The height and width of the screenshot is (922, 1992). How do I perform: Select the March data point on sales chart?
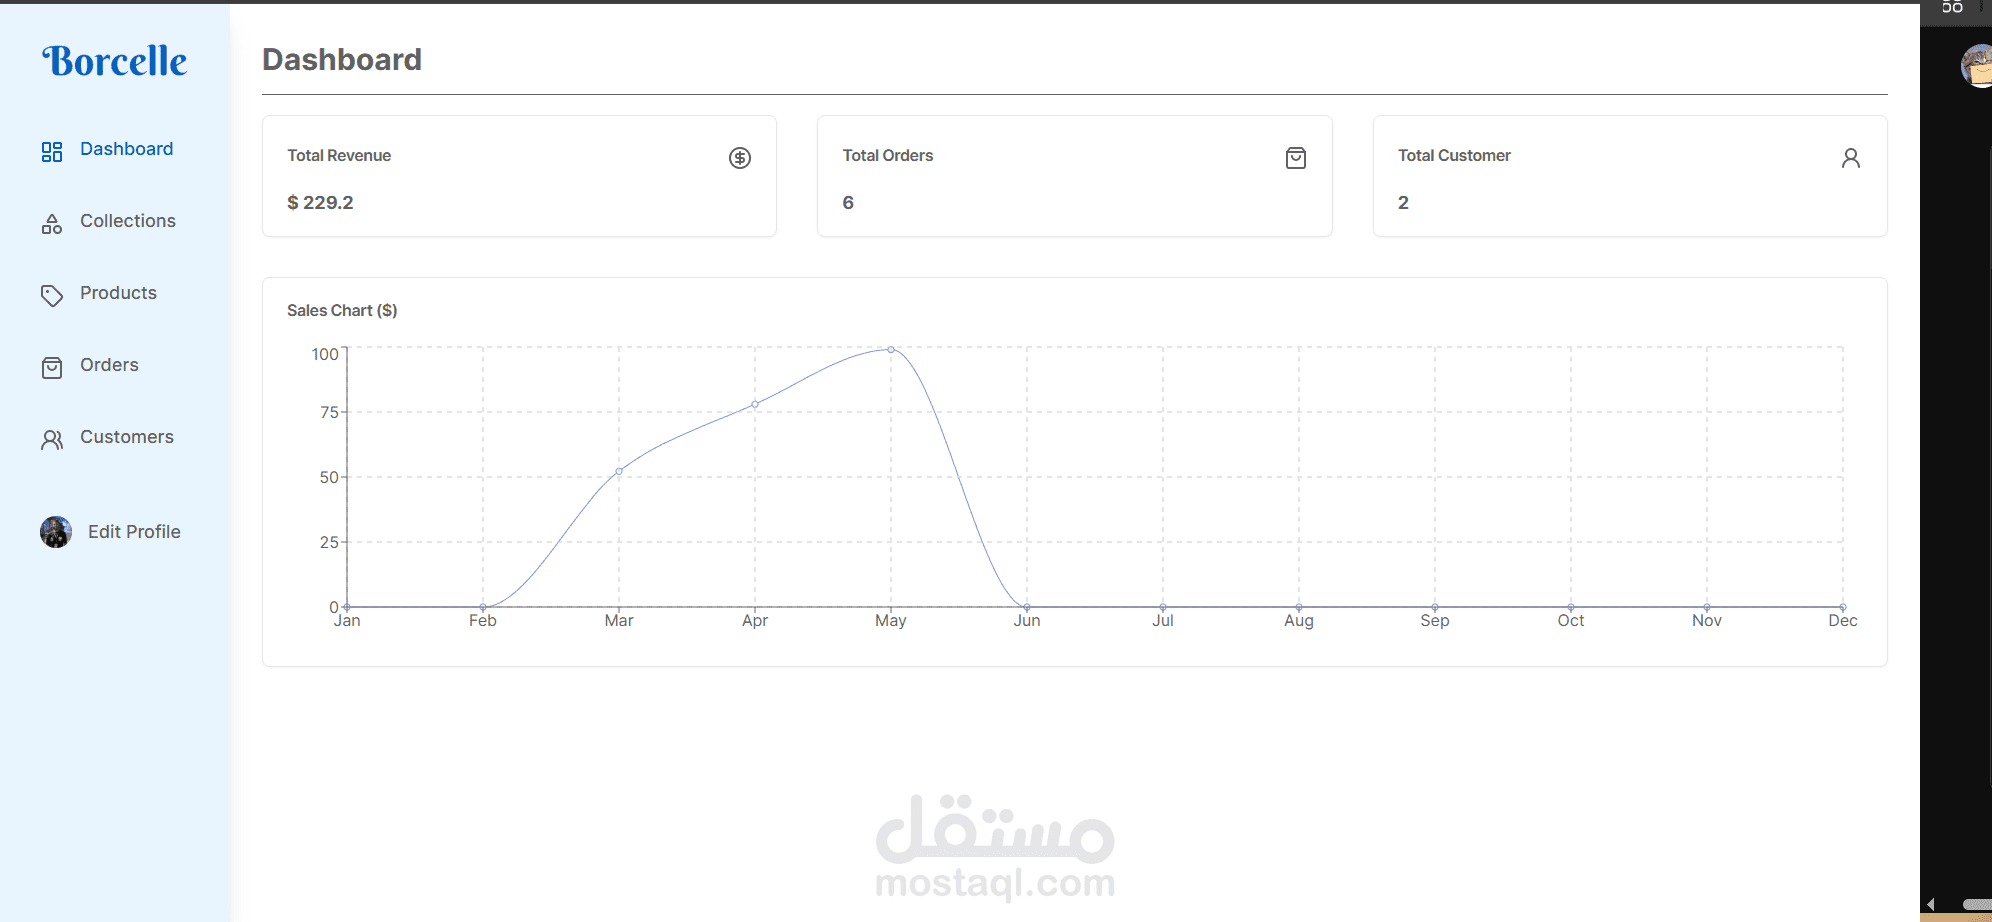[x=619, y=471]
